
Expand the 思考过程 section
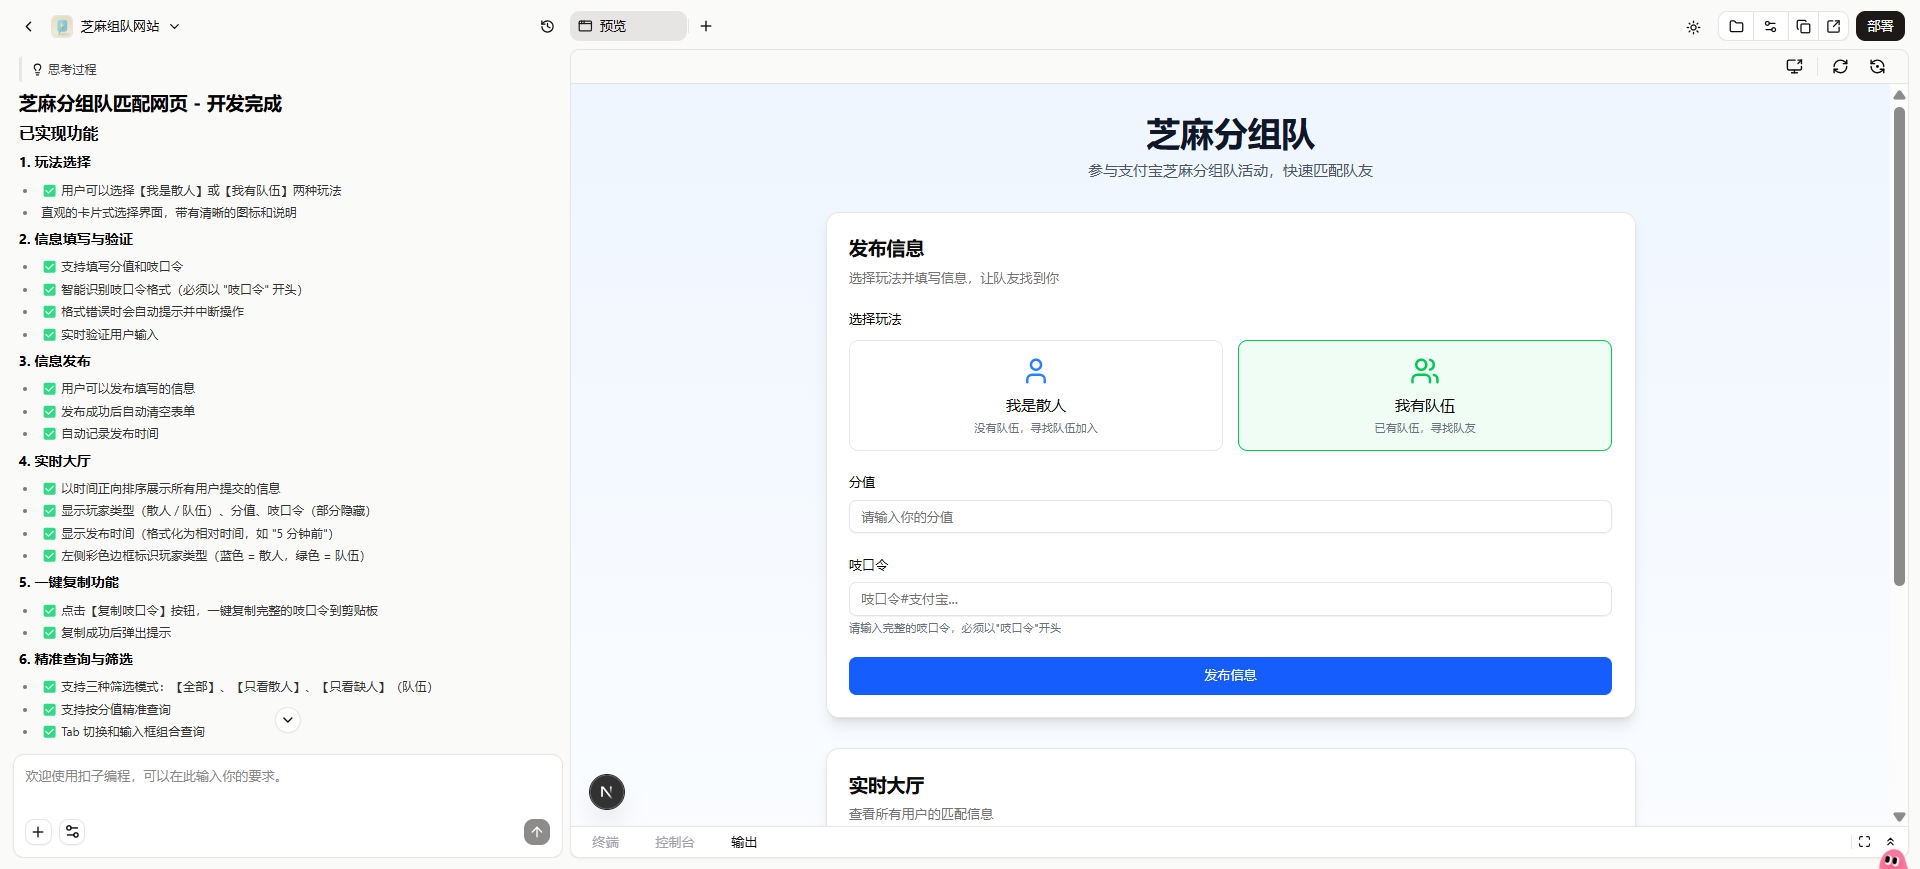point(65,69)
